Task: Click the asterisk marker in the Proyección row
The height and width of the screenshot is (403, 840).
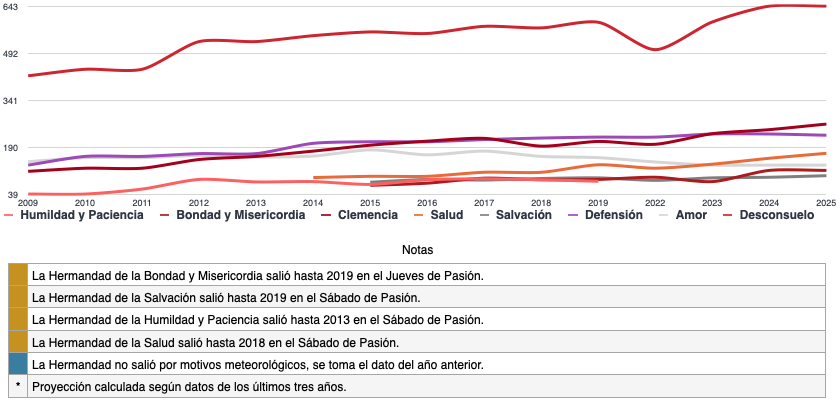Action: (18, 387)
